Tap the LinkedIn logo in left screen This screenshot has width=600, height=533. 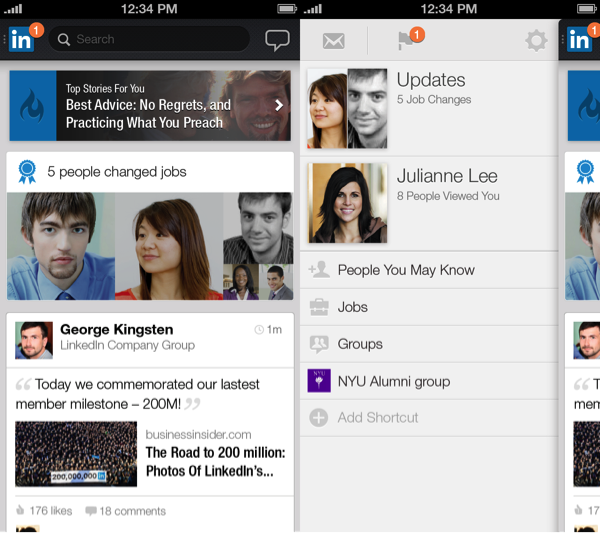tap(21, 39)
